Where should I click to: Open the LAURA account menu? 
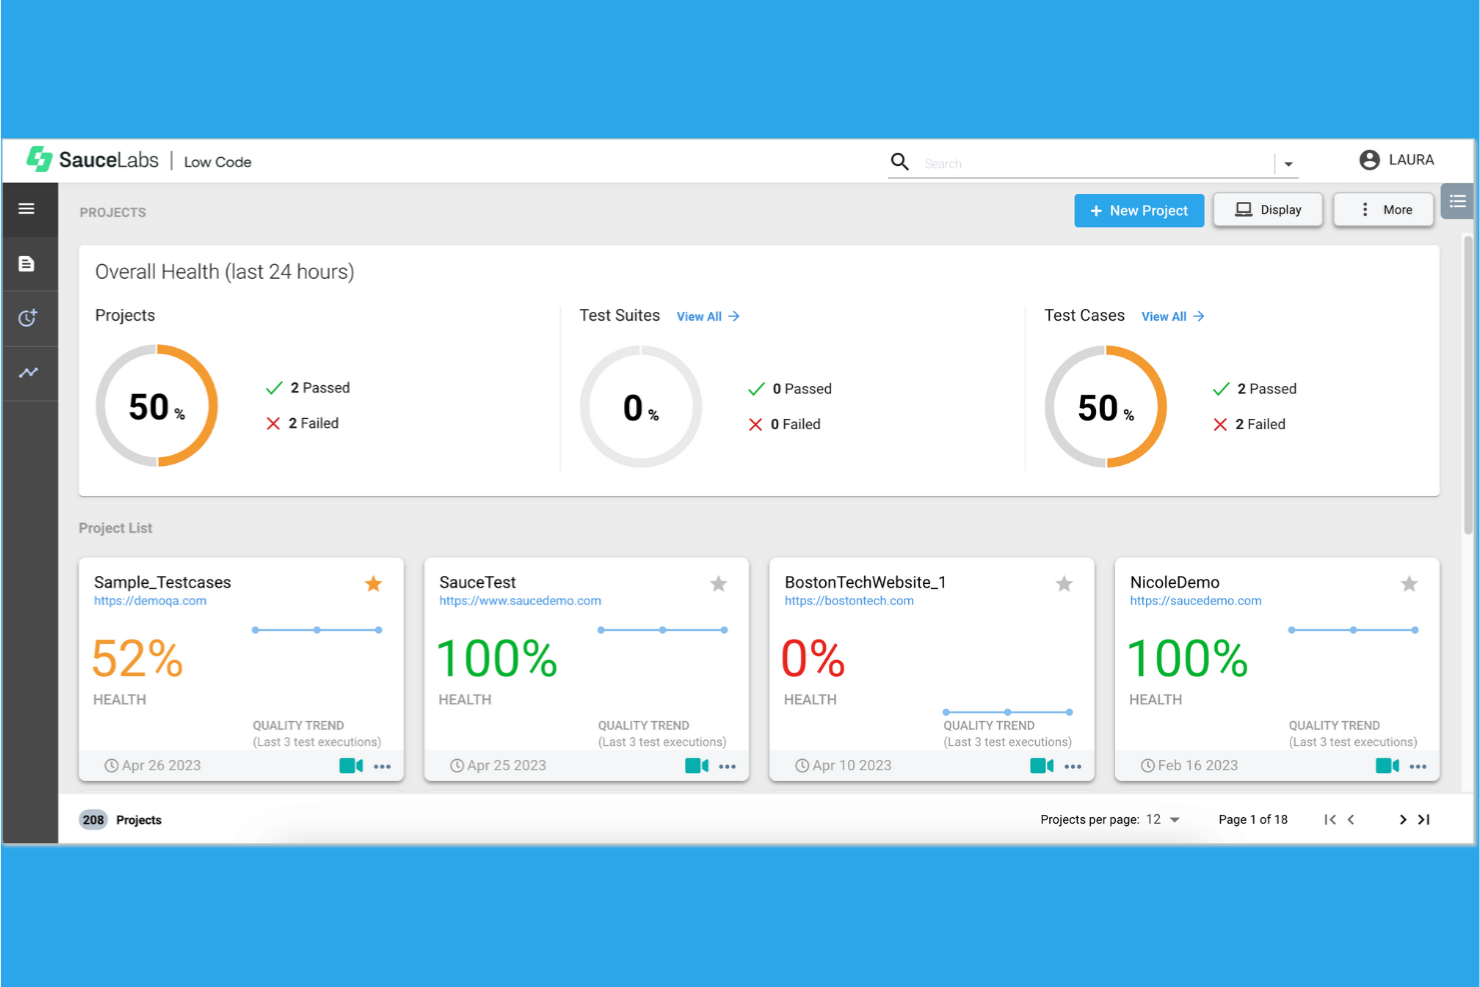click(x=1397, y=160)
